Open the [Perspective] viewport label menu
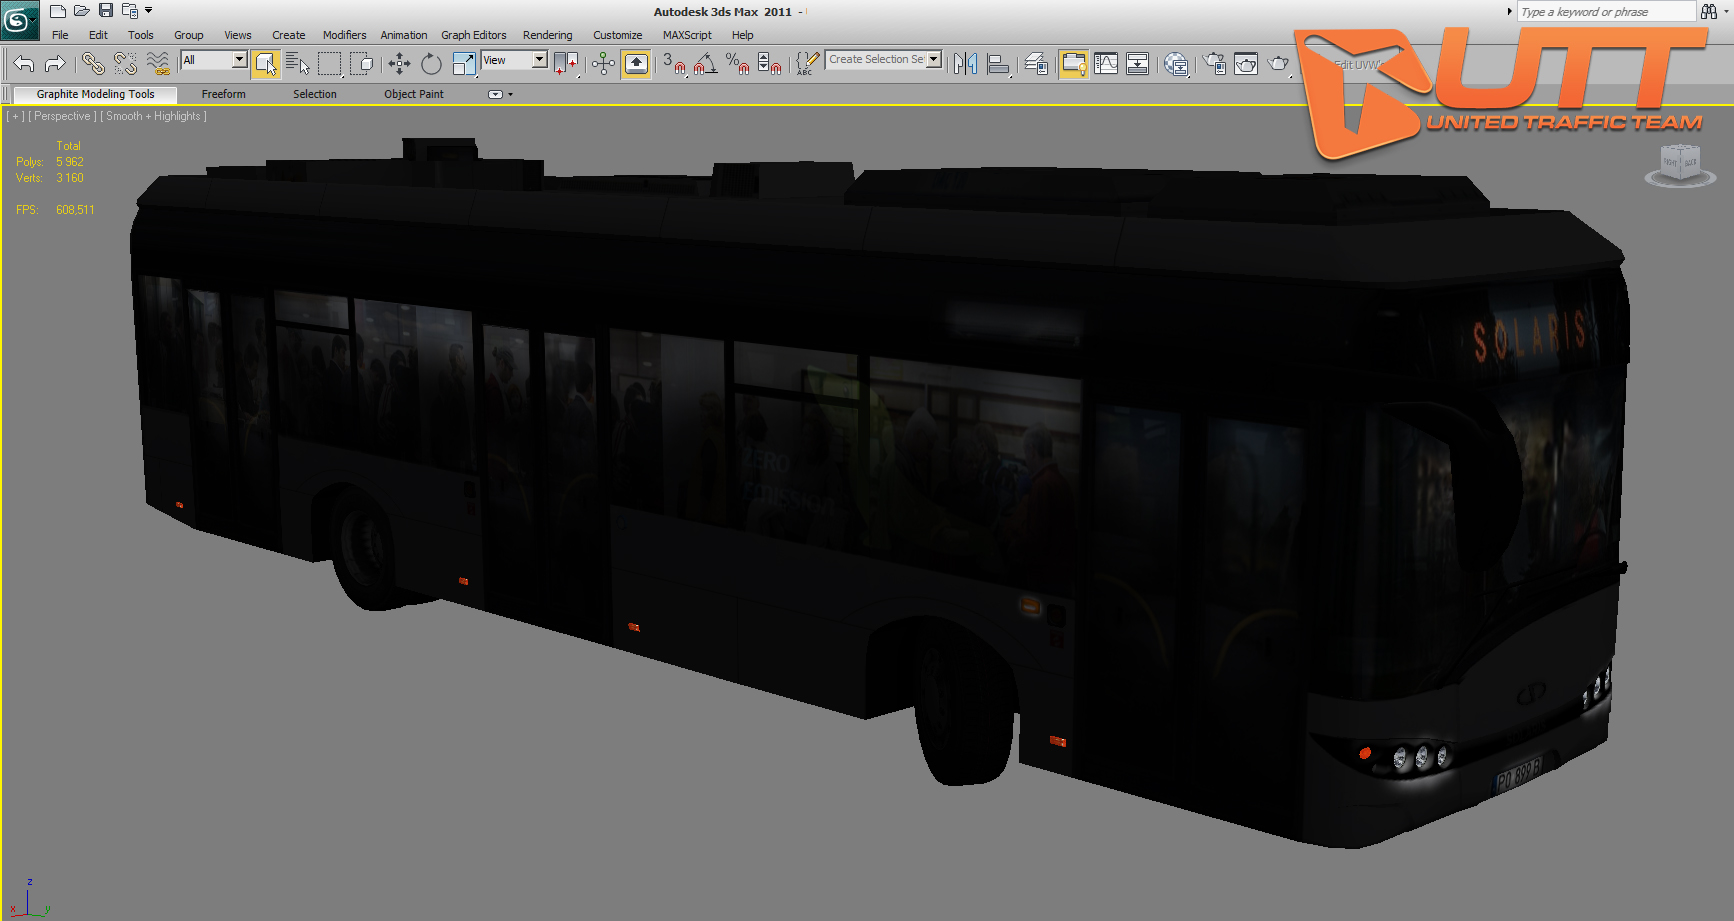The height and width of the screenshot is (921, 1734). click(x=62, y=116)
